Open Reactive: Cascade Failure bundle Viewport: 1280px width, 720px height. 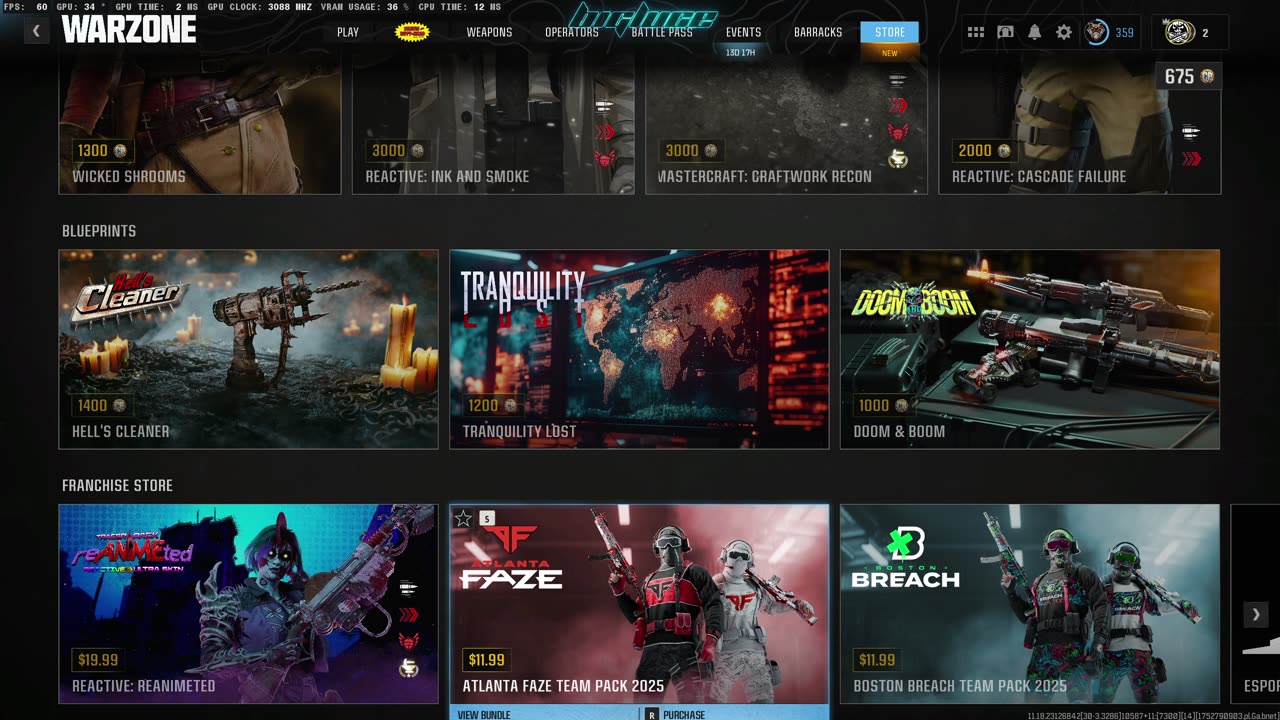click(x=1080, y=126)
